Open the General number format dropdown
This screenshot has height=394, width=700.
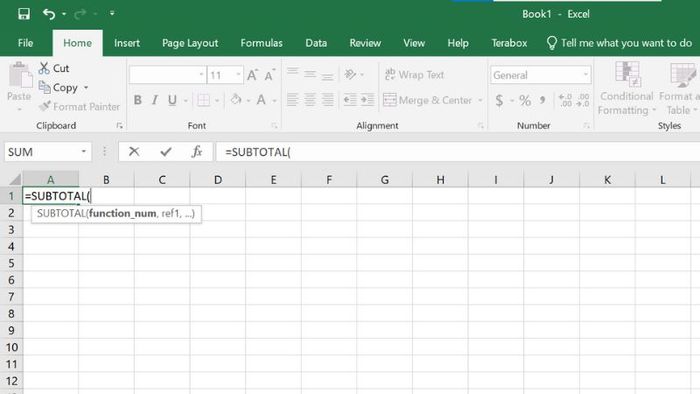[x=586, y=75]
